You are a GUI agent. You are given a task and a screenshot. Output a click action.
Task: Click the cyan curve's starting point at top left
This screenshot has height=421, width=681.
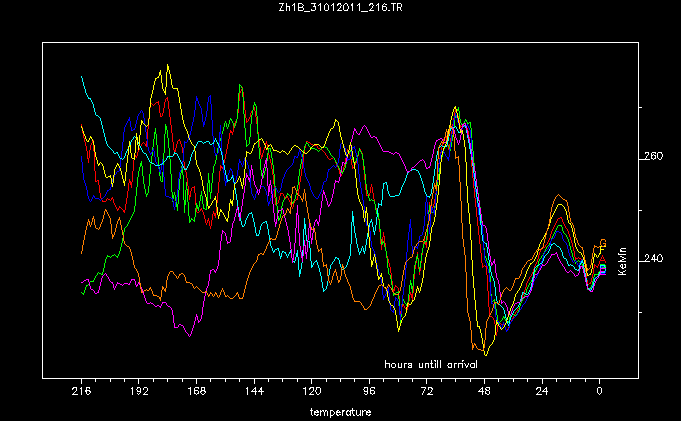[x=82, y=76]
